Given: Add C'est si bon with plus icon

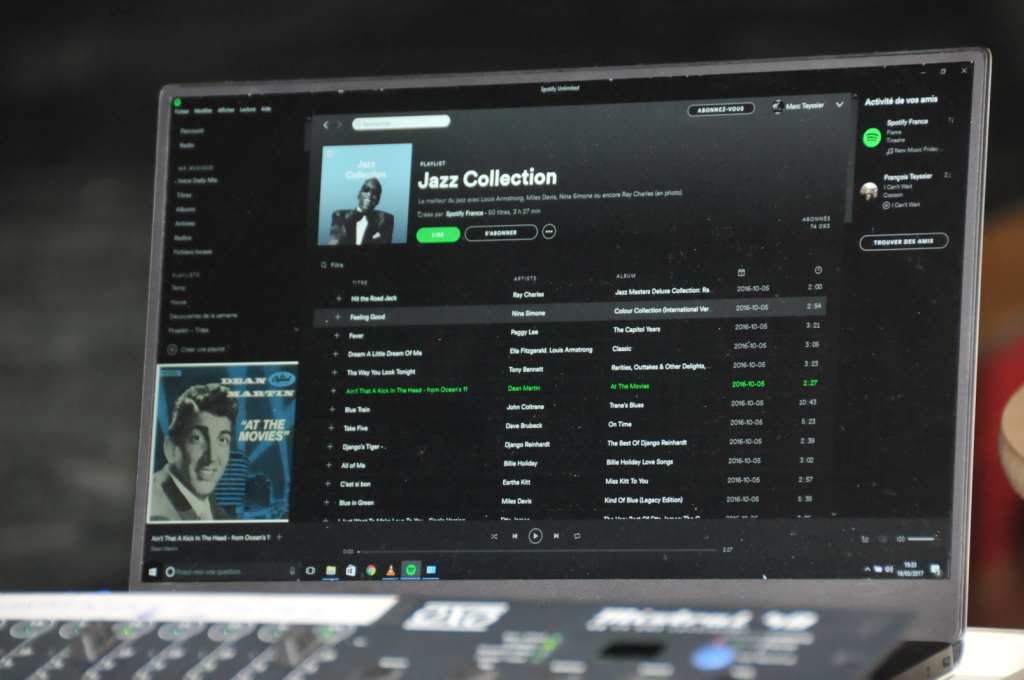Looking at the screenshot, I should pyautogui.click(x=327, y=484).
